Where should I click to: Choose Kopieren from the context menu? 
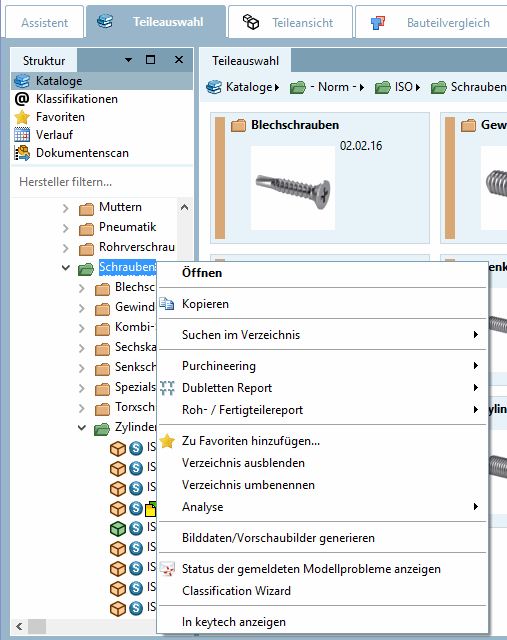click(322, 304)
